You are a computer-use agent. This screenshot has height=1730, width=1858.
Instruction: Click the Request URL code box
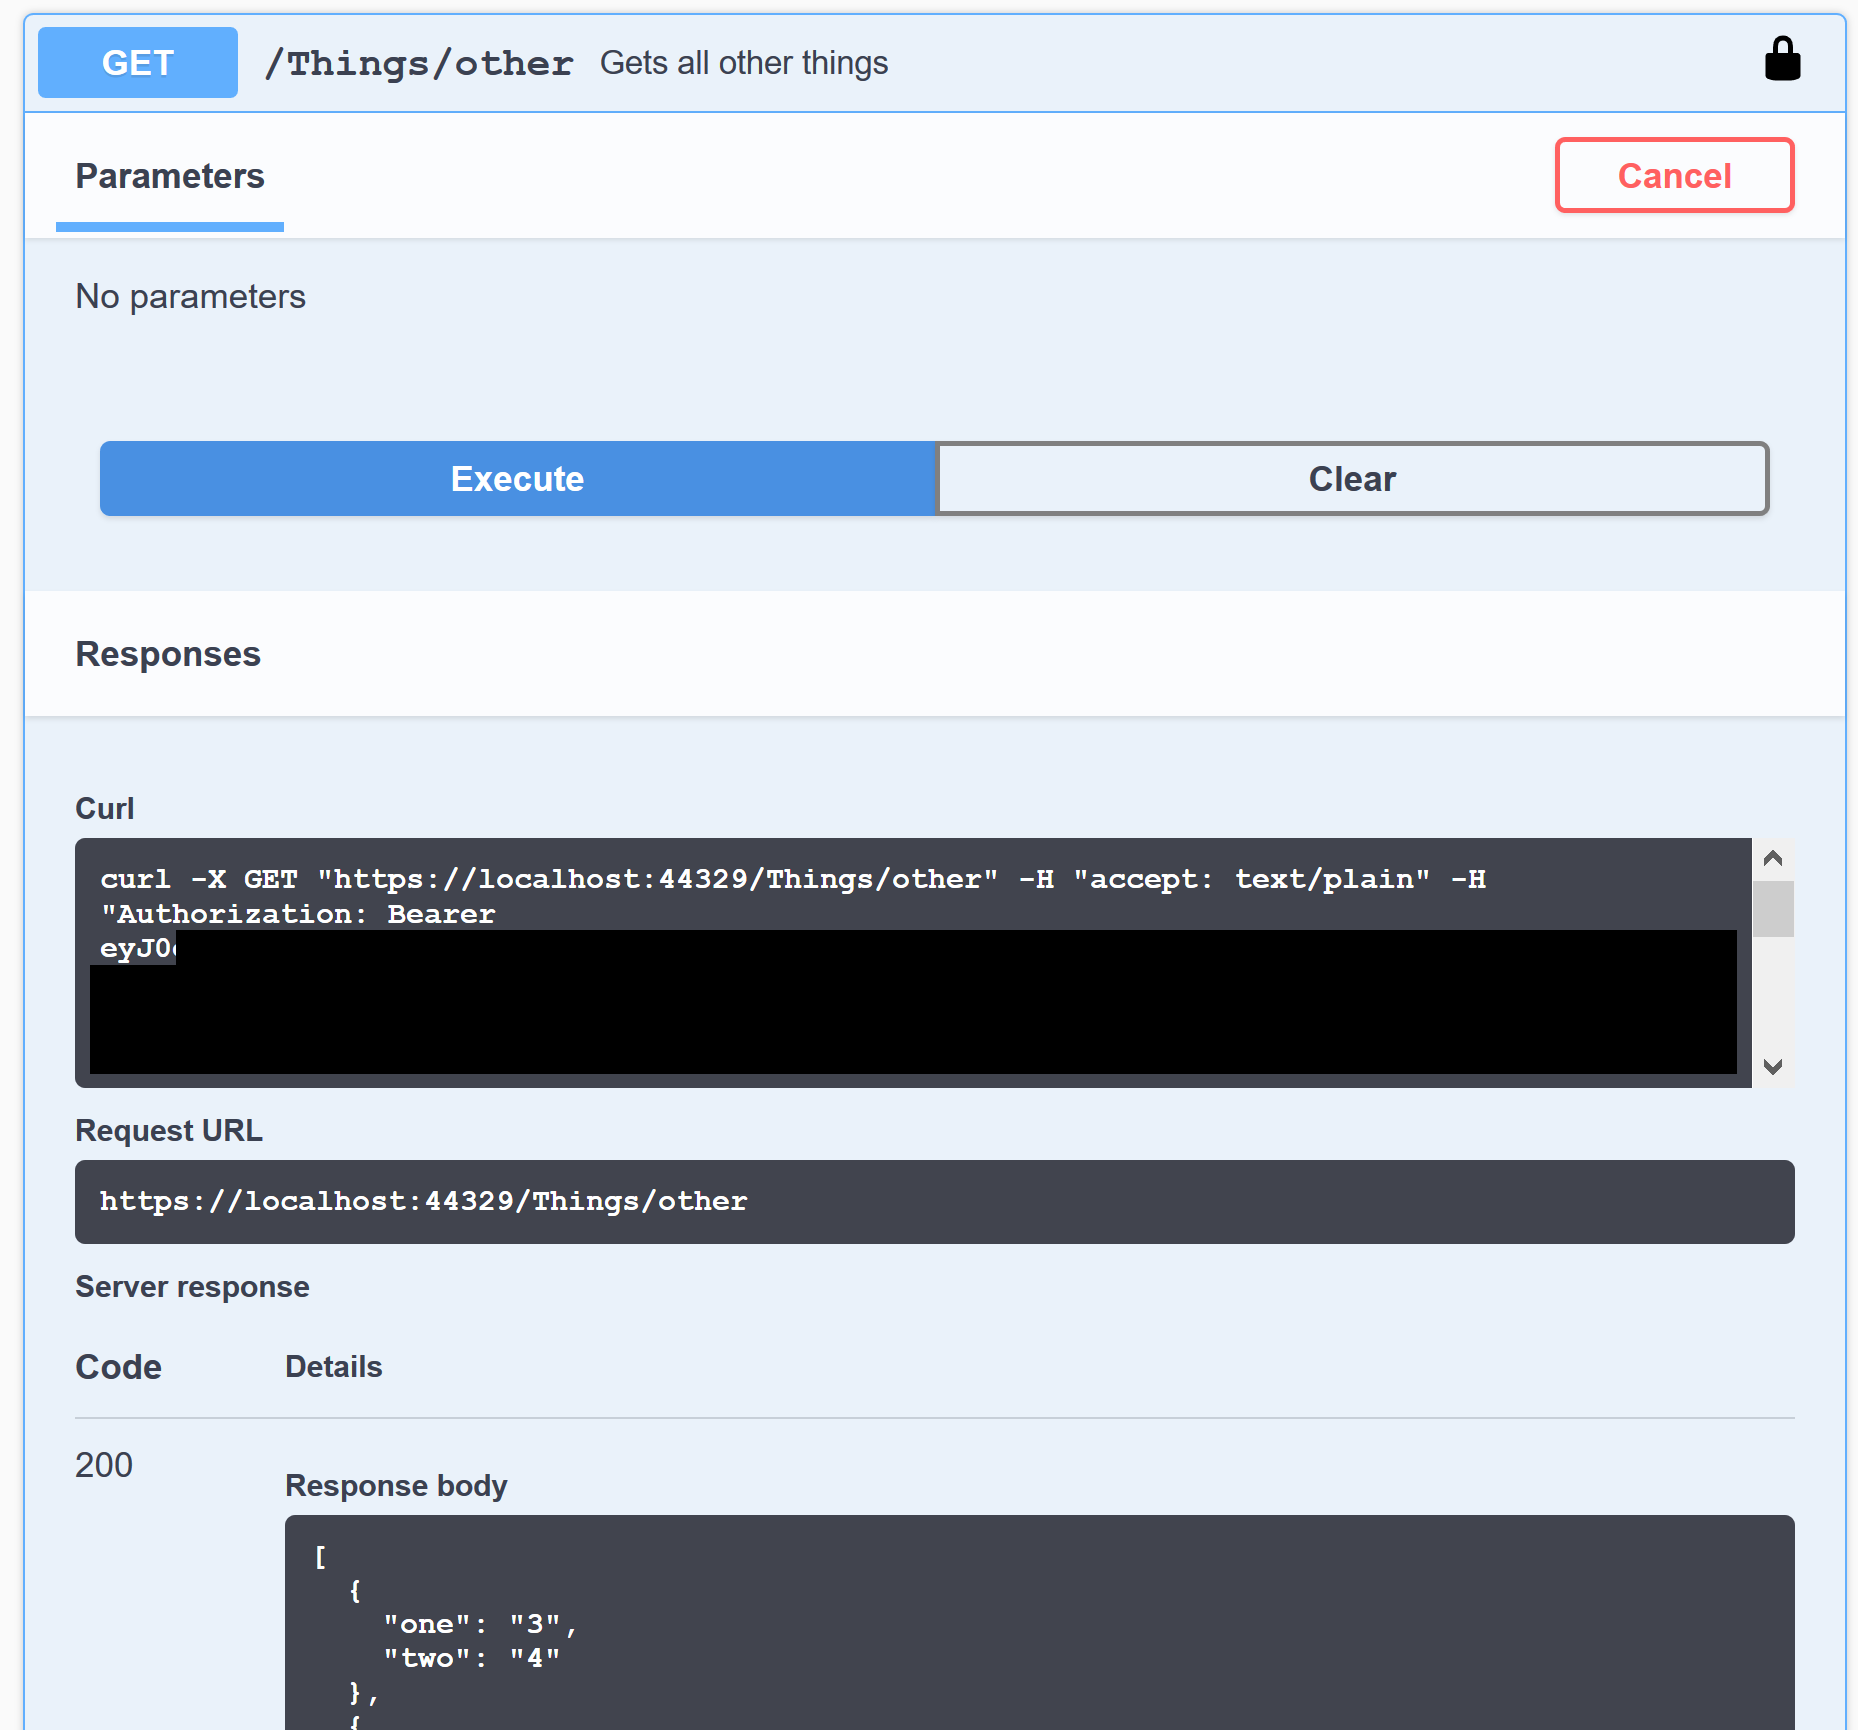click(934, 1201)
